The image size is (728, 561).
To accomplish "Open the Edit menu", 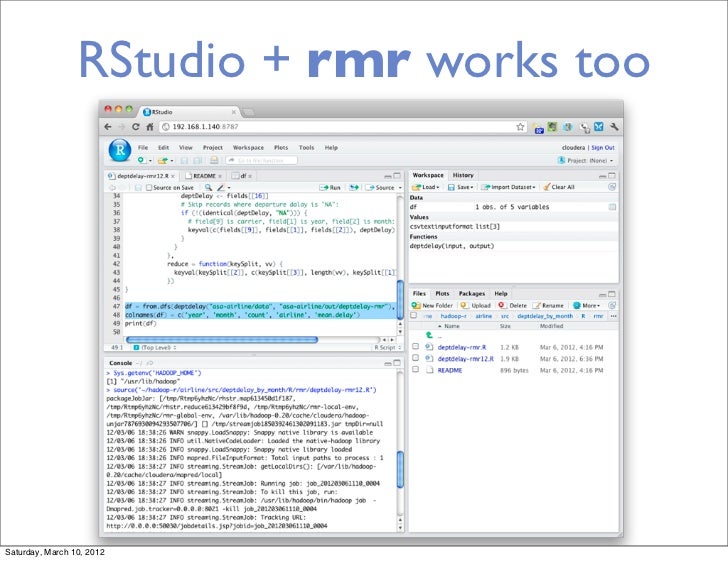I will pyautogui.click(x=163, y=147).
